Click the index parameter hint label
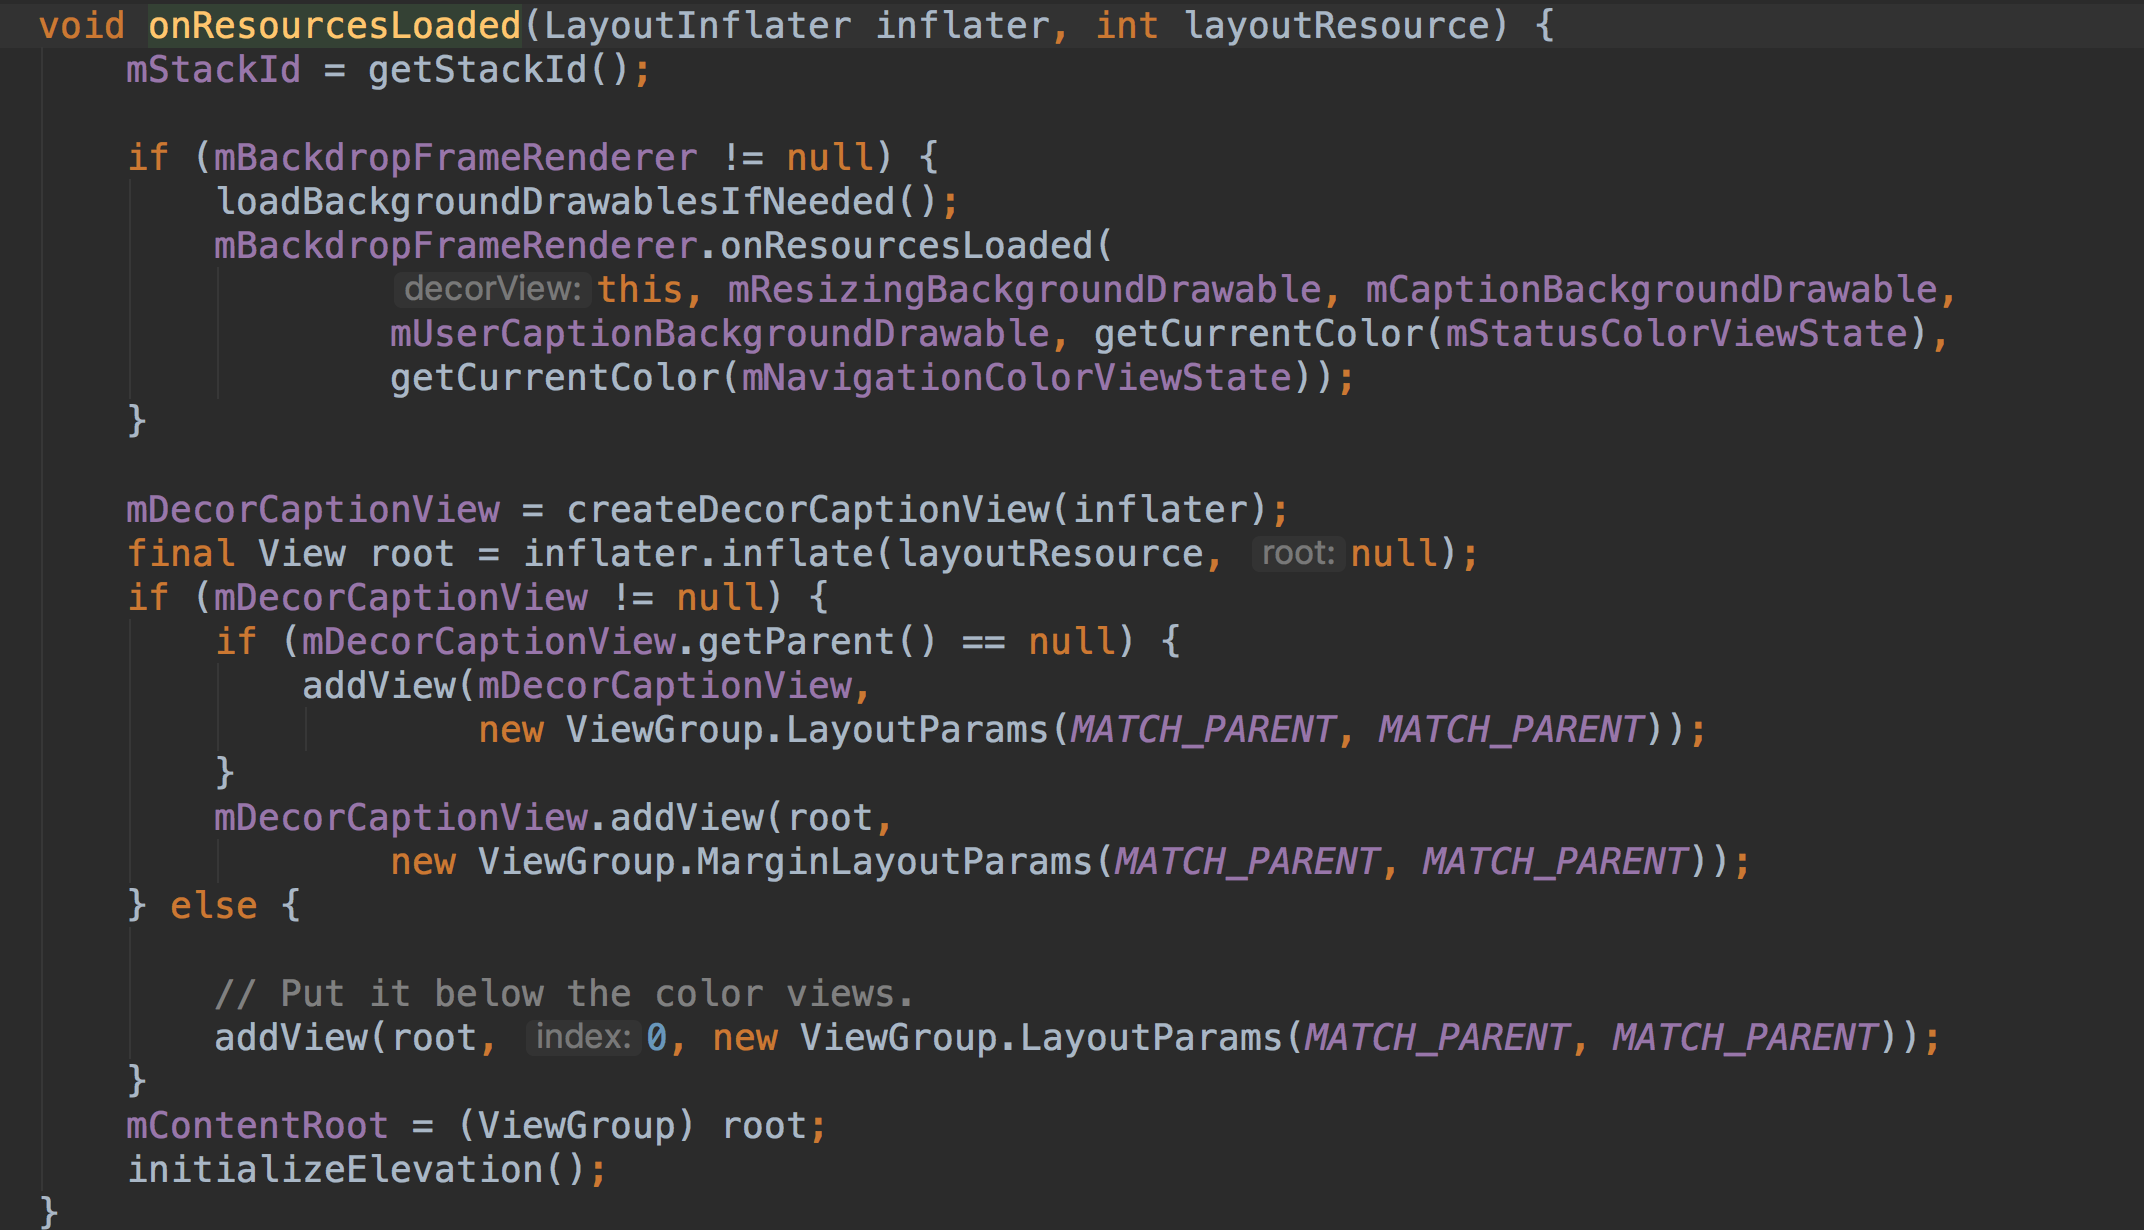The width and height of the screenshot is (2144, 1230). [582, 1037]
